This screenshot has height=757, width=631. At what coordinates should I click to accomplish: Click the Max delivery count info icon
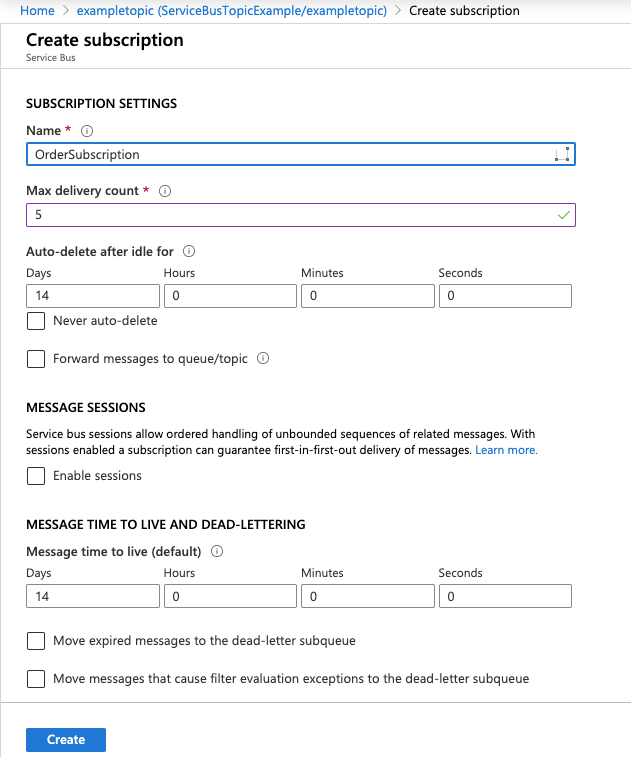[x=165, y=191]
